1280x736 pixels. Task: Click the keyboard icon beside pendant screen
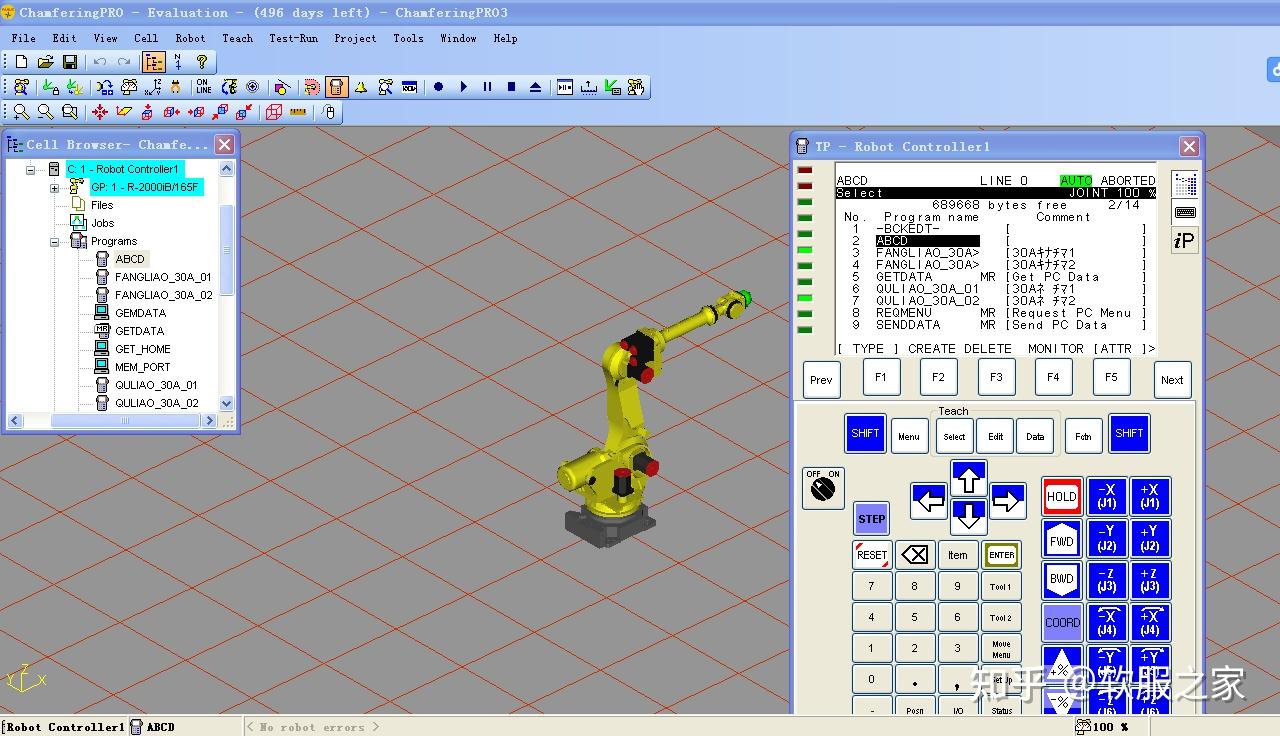(1185, 213)
